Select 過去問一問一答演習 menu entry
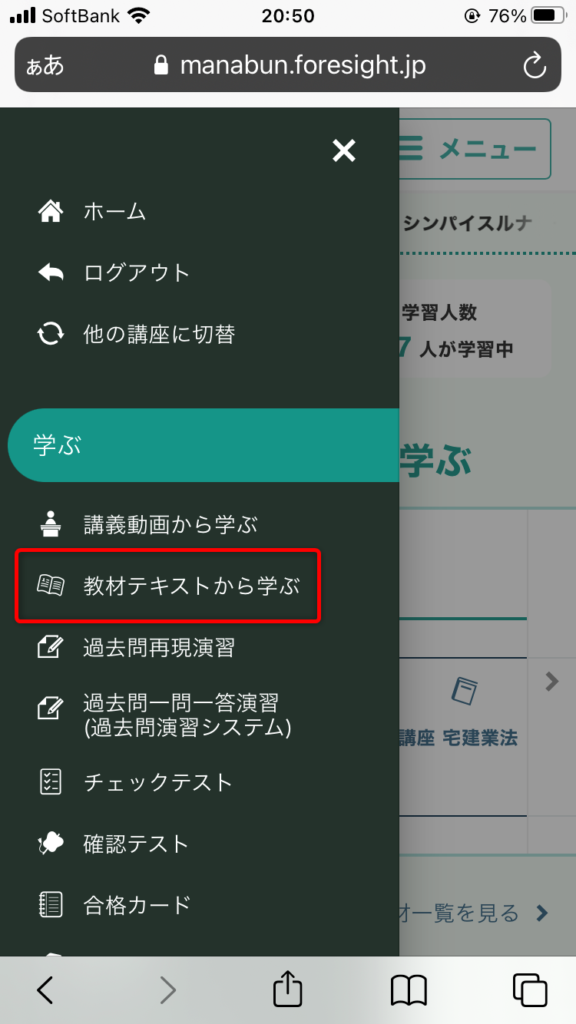The height and width of the screenshot is (1024, 576). [187, 715]
